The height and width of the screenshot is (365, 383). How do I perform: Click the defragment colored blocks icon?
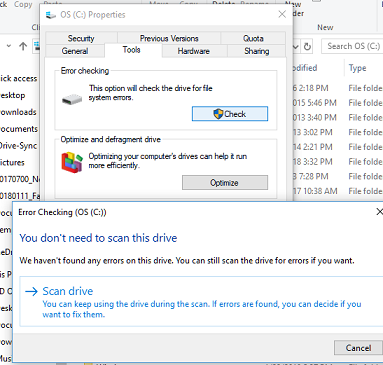72,162
